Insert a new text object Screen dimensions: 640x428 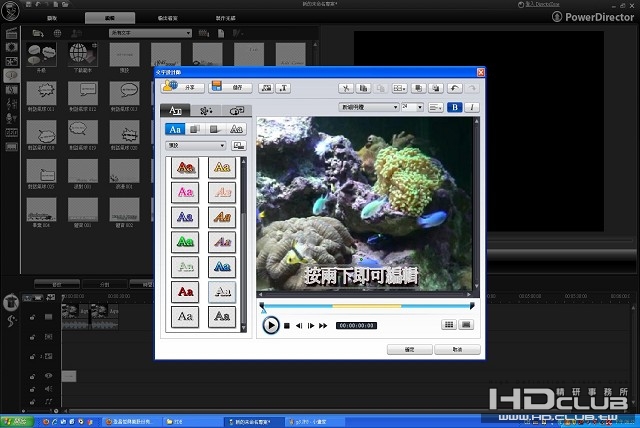[x=283, y=88]
